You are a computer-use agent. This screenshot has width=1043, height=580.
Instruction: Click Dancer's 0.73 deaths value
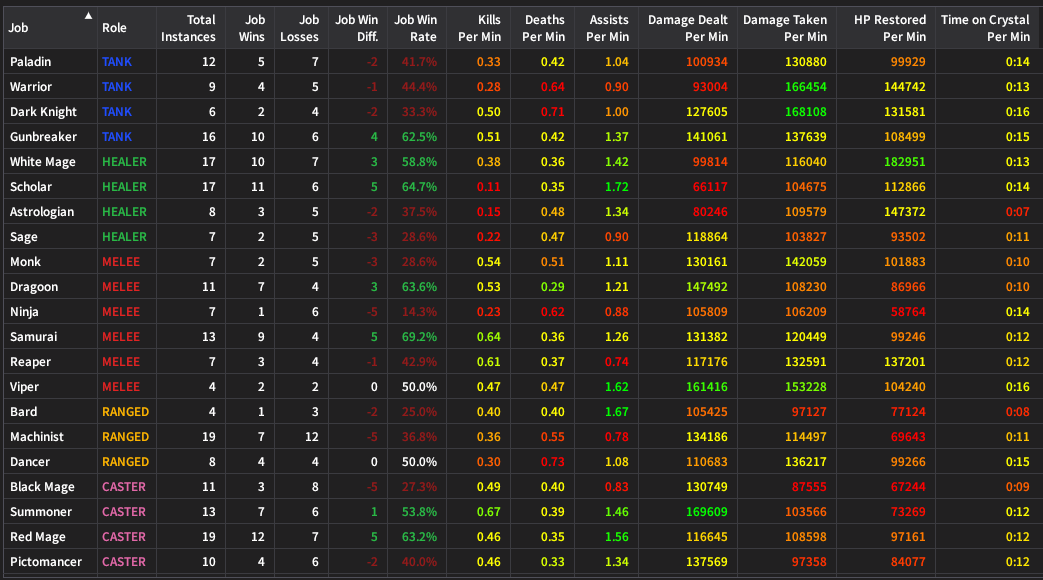pos(553,462)
